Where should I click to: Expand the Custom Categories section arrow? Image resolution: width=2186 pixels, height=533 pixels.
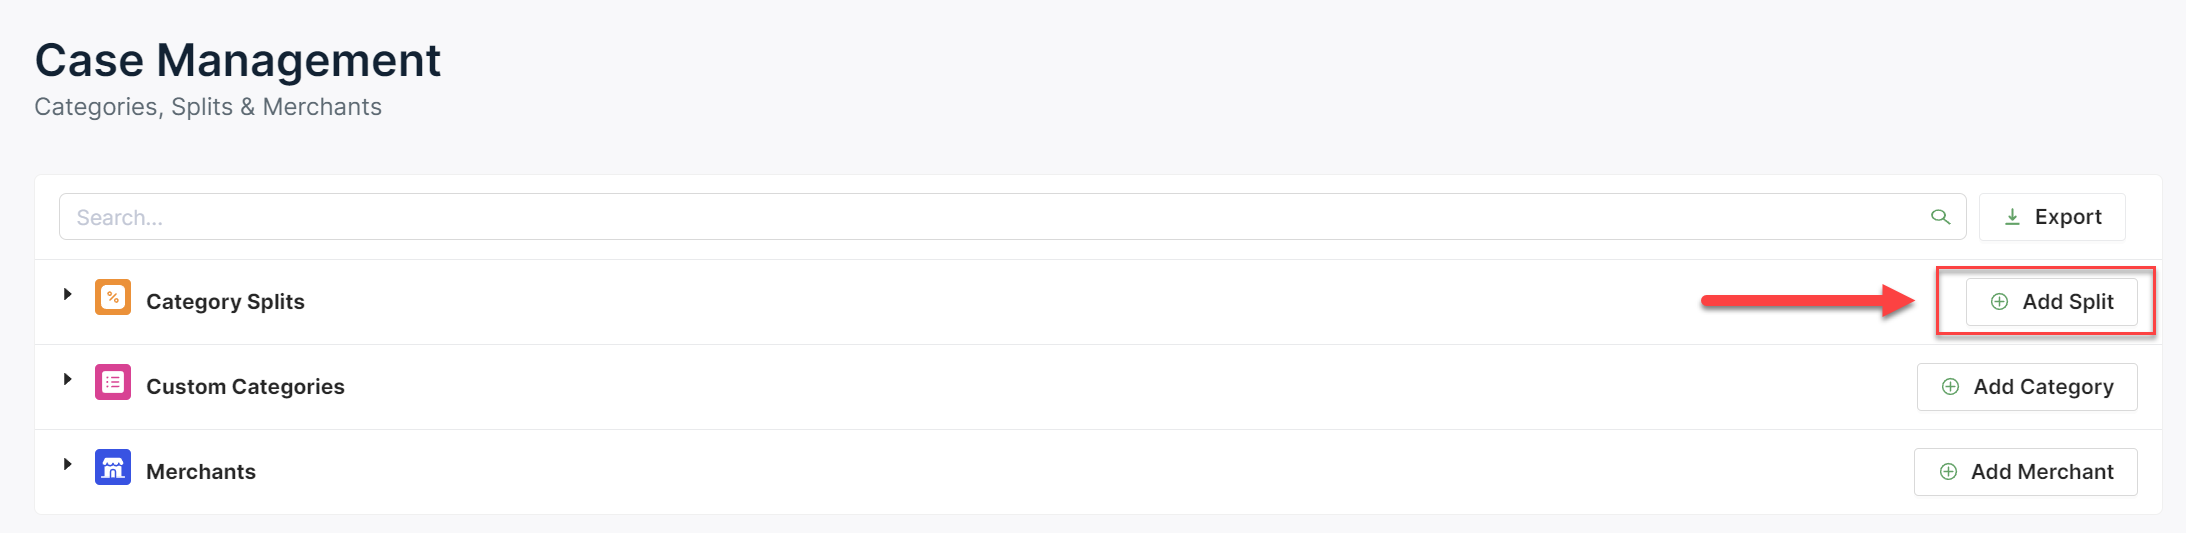coord(67,380)
